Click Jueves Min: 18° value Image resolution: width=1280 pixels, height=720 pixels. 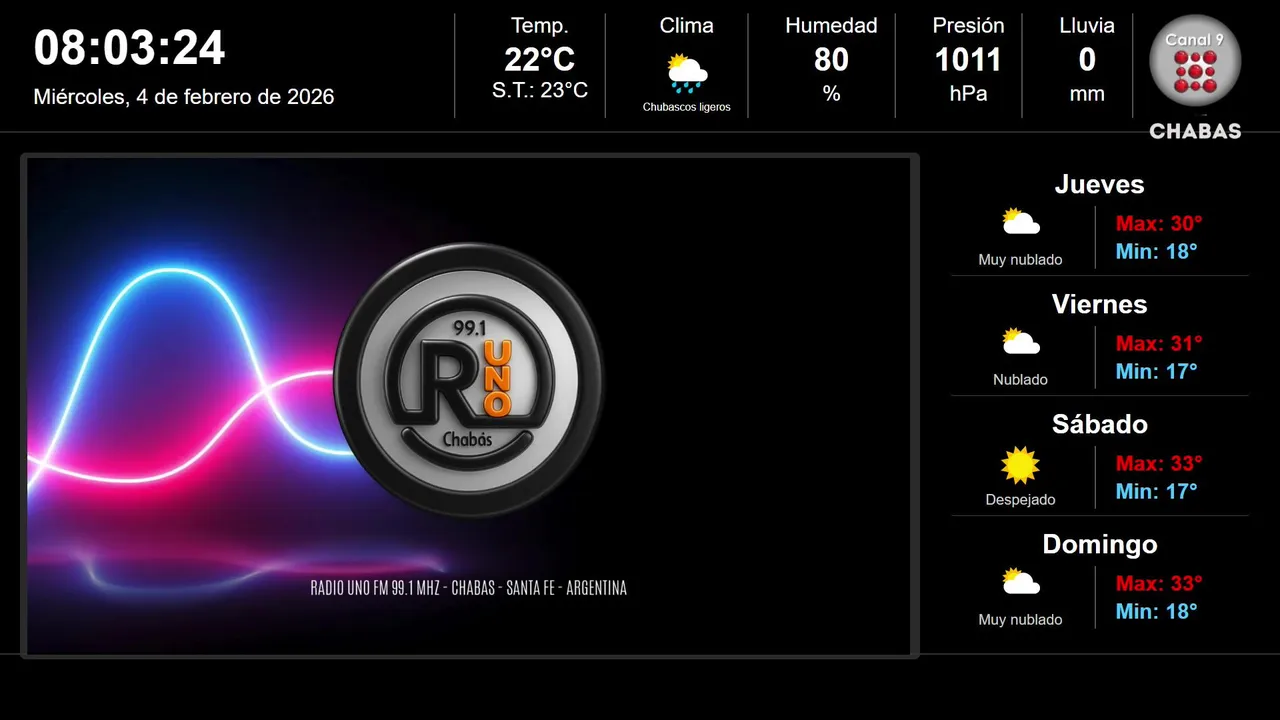(1157, 251)
